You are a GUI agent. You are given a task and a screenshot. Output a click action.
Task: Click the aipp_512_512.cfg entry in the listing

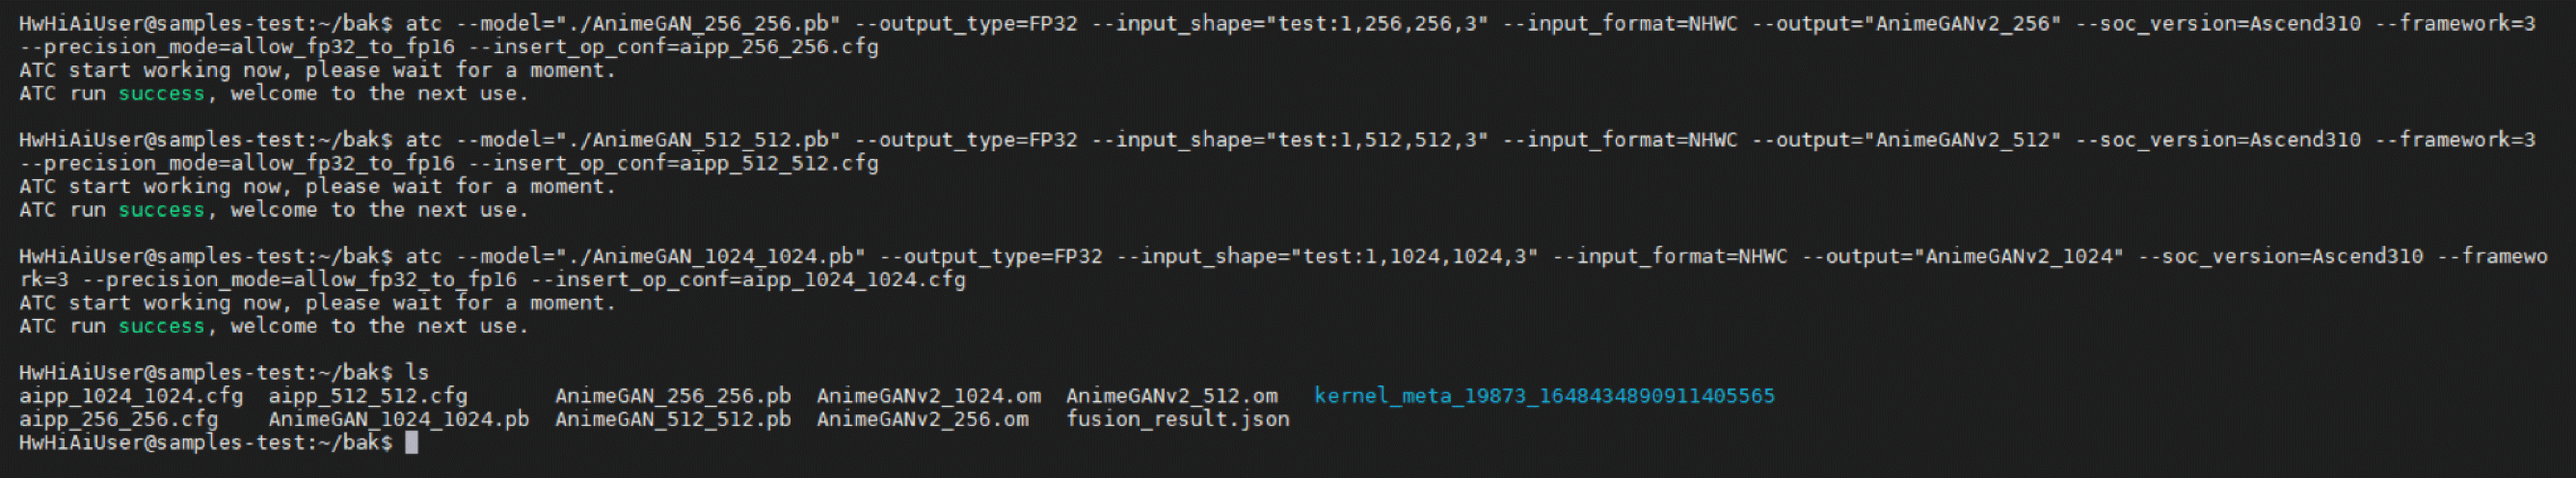(367, 396)
